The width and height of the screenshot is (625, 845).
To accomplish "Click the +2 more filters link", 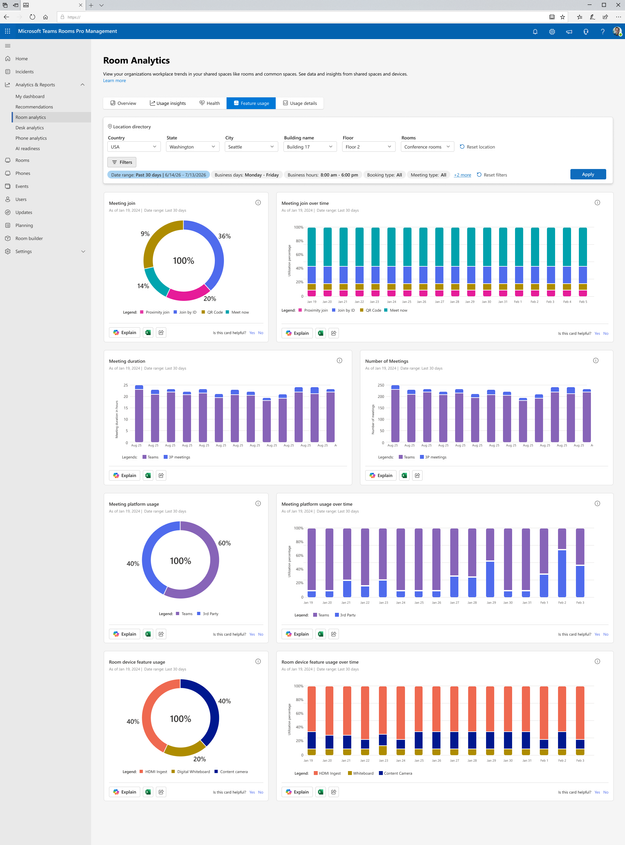I will point(462,175).
